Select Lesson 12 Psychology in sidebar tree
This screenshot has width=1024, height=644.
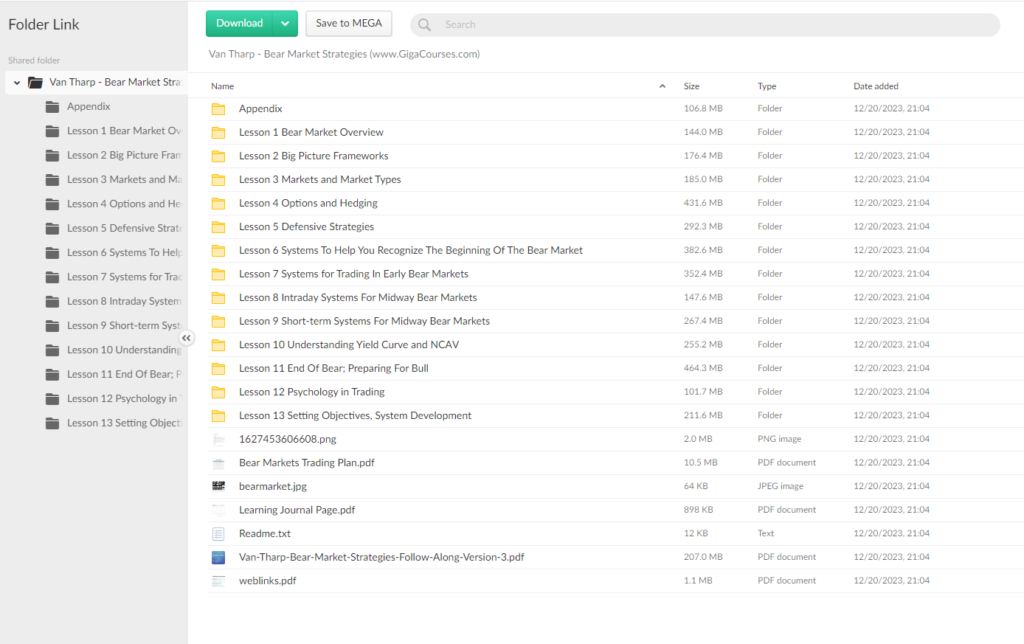tap(122, 399)
